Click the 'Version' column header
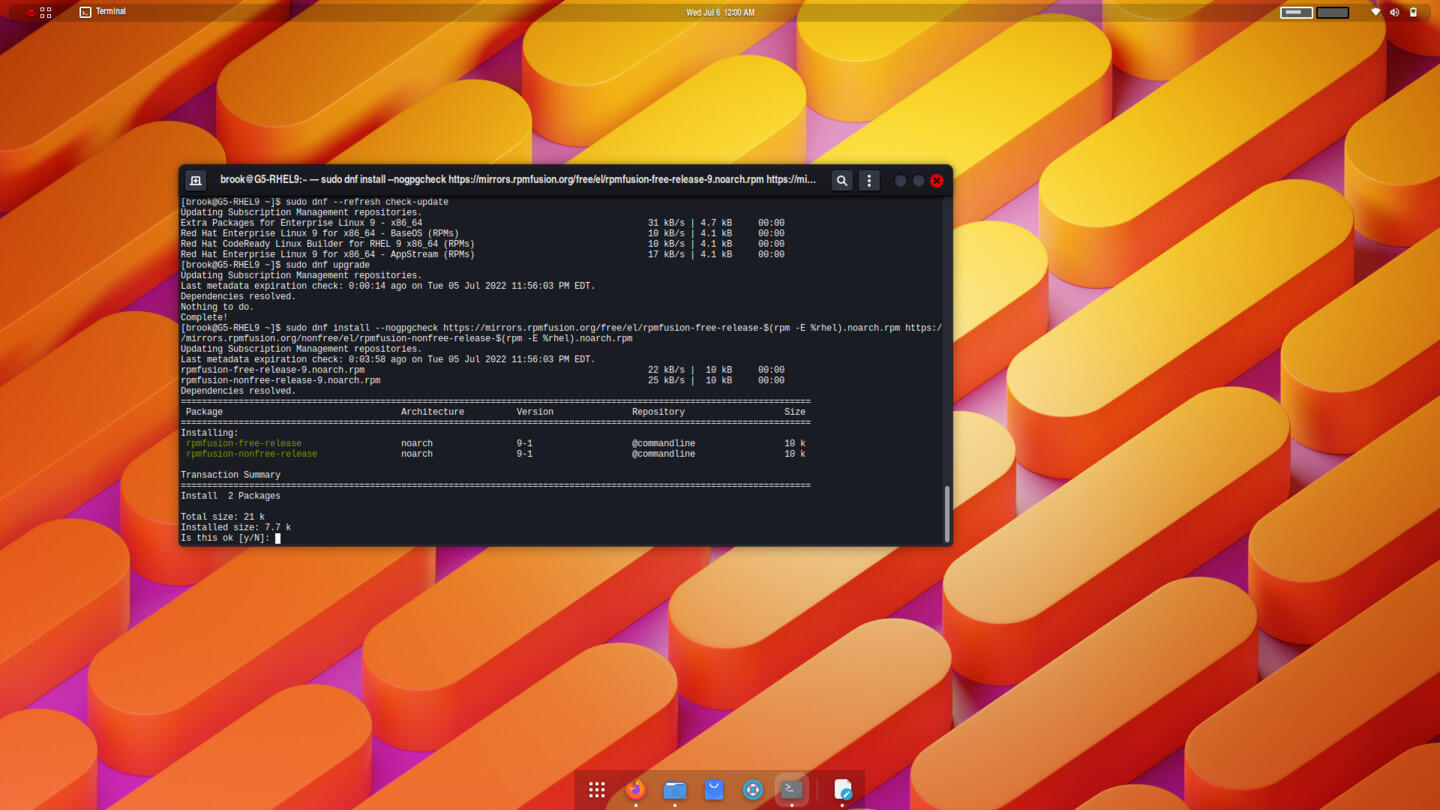 535,412
